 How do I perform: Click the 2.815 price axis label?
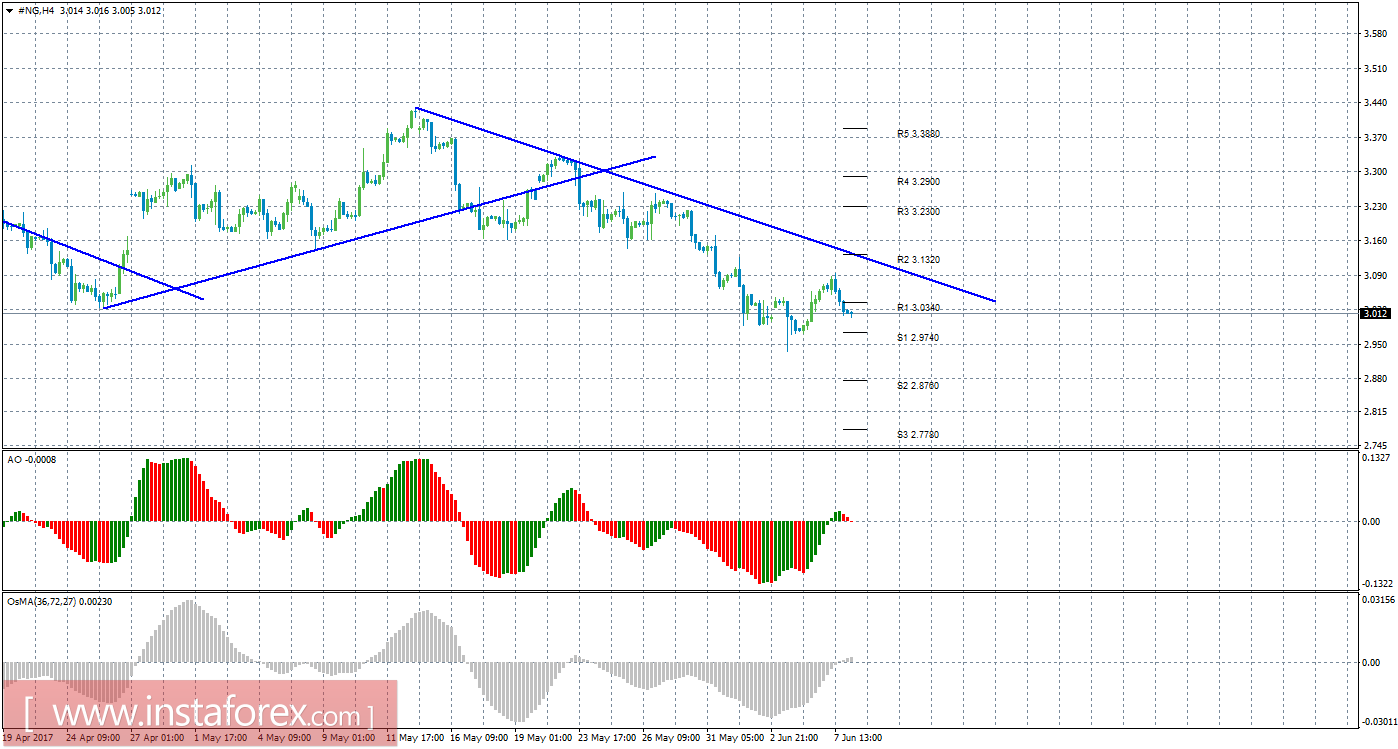click(x=1375, y=411)
